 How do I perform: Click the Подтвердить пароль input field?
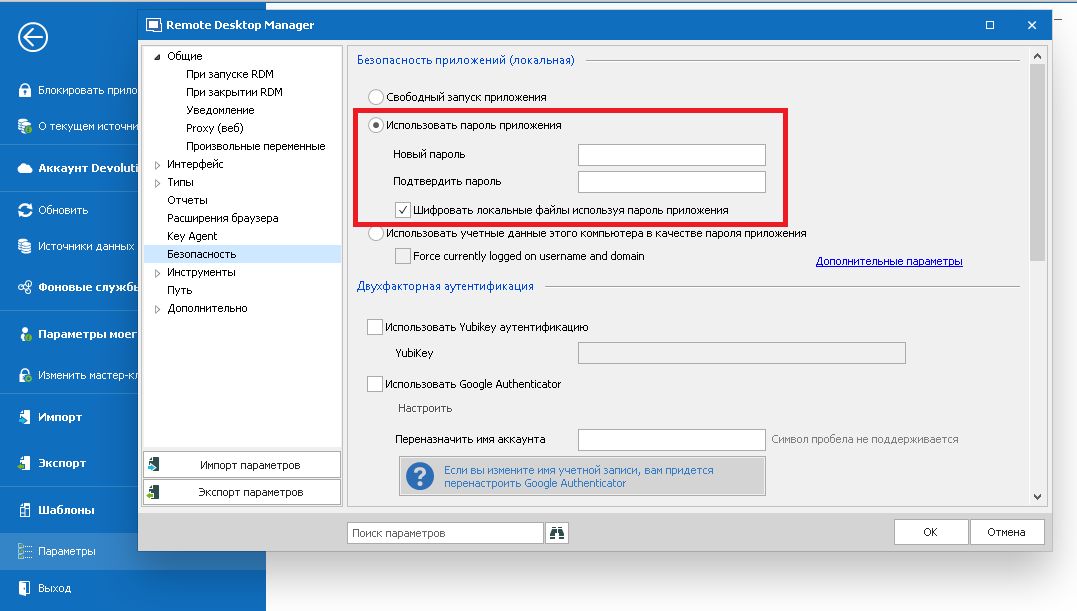(x=672, y=182)
